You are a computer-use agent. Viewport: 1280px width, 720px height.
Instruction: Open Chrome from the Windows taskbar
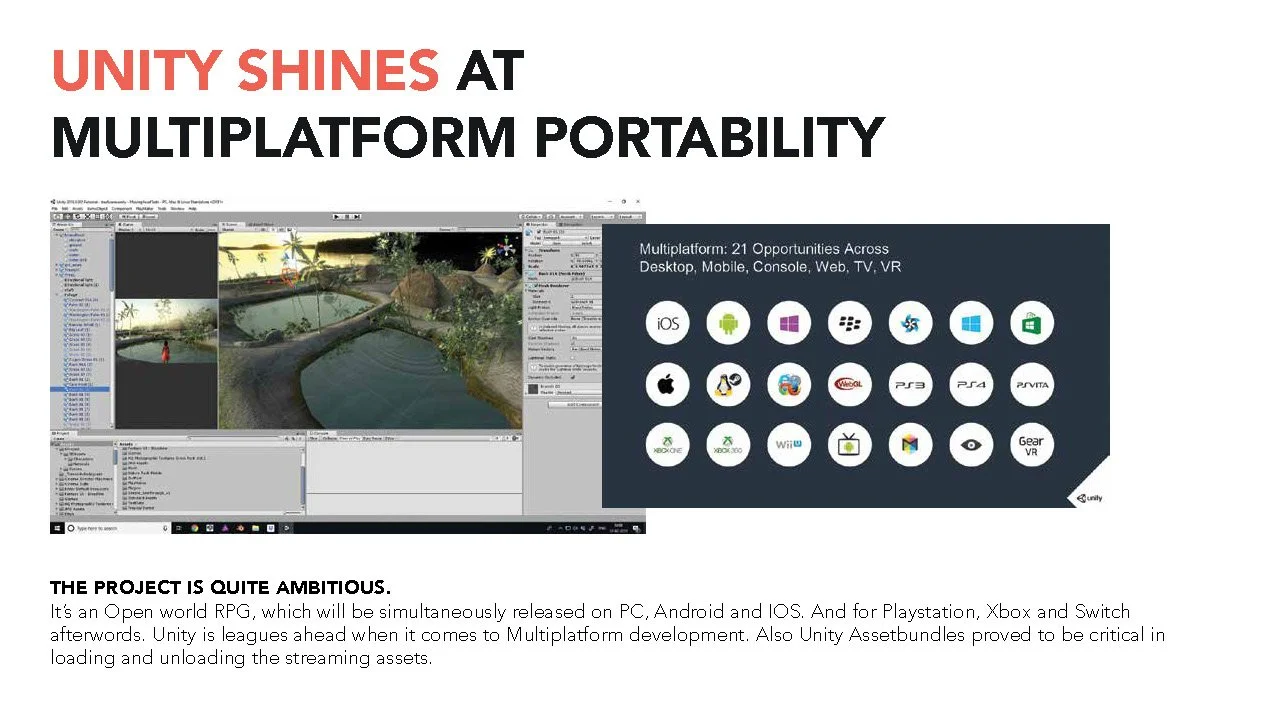195,528
